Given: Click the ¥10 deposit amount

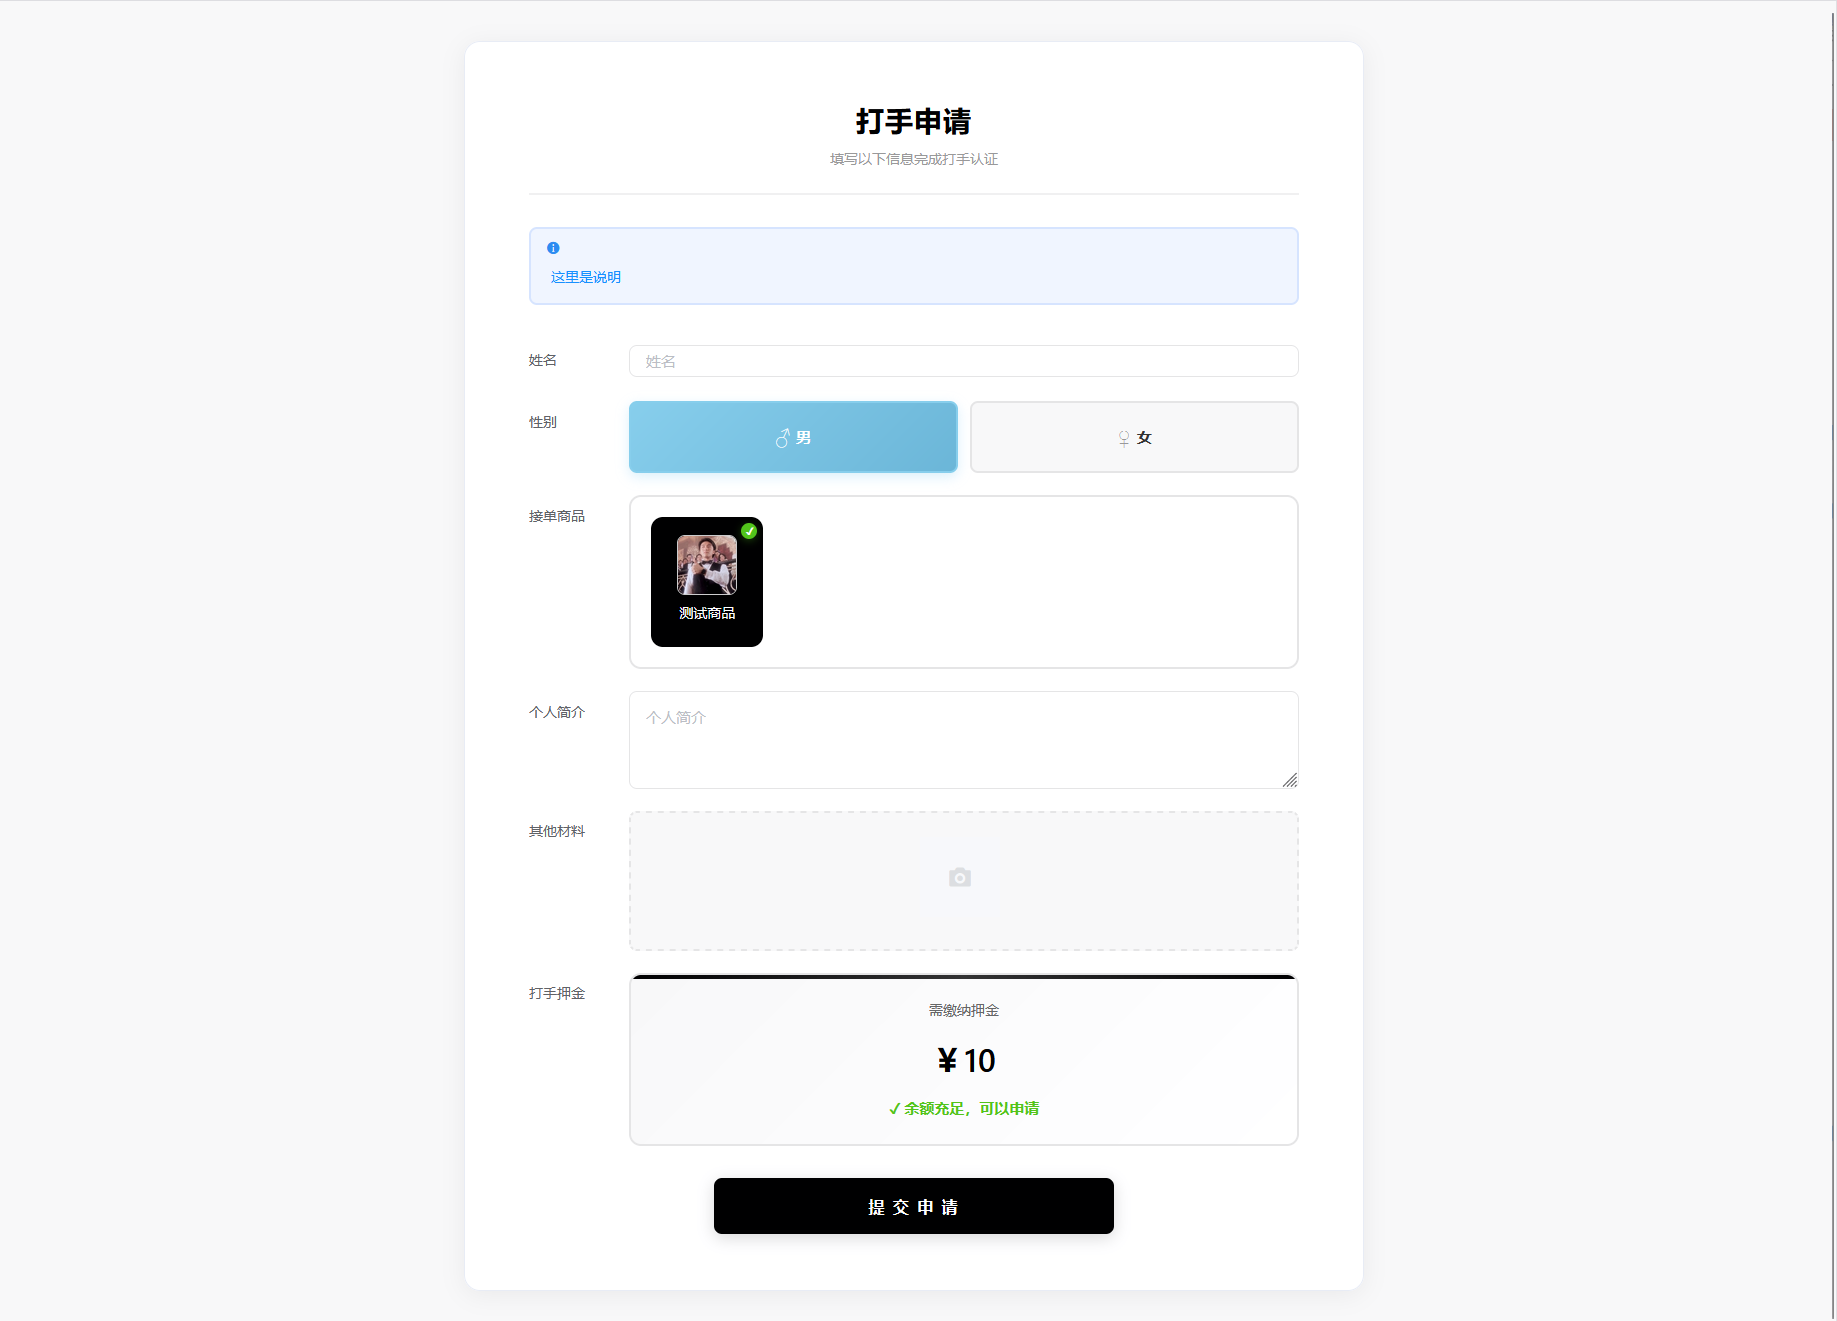Looking at the screenshot, I should coord(966,1061).
